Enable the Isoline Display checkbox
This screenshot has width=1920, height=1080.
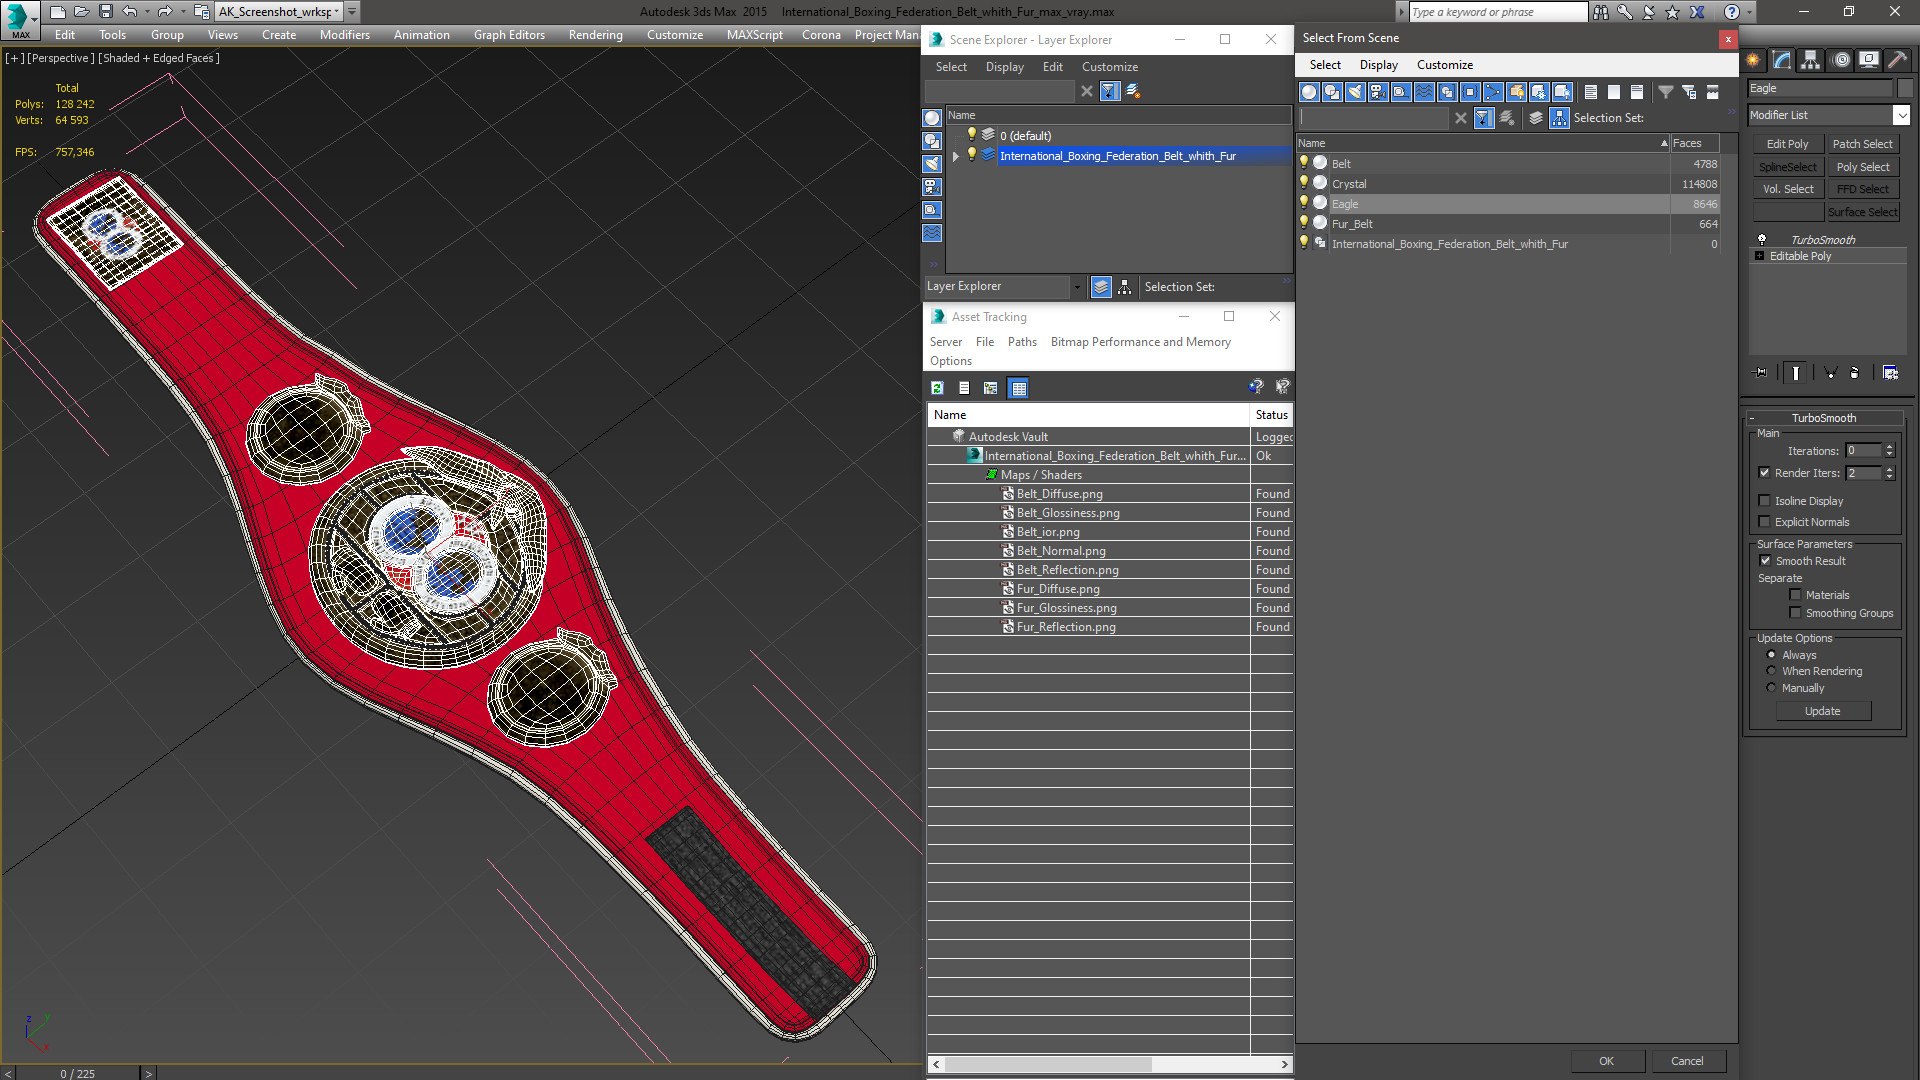pyautogui.click(x=1764, y=501)
